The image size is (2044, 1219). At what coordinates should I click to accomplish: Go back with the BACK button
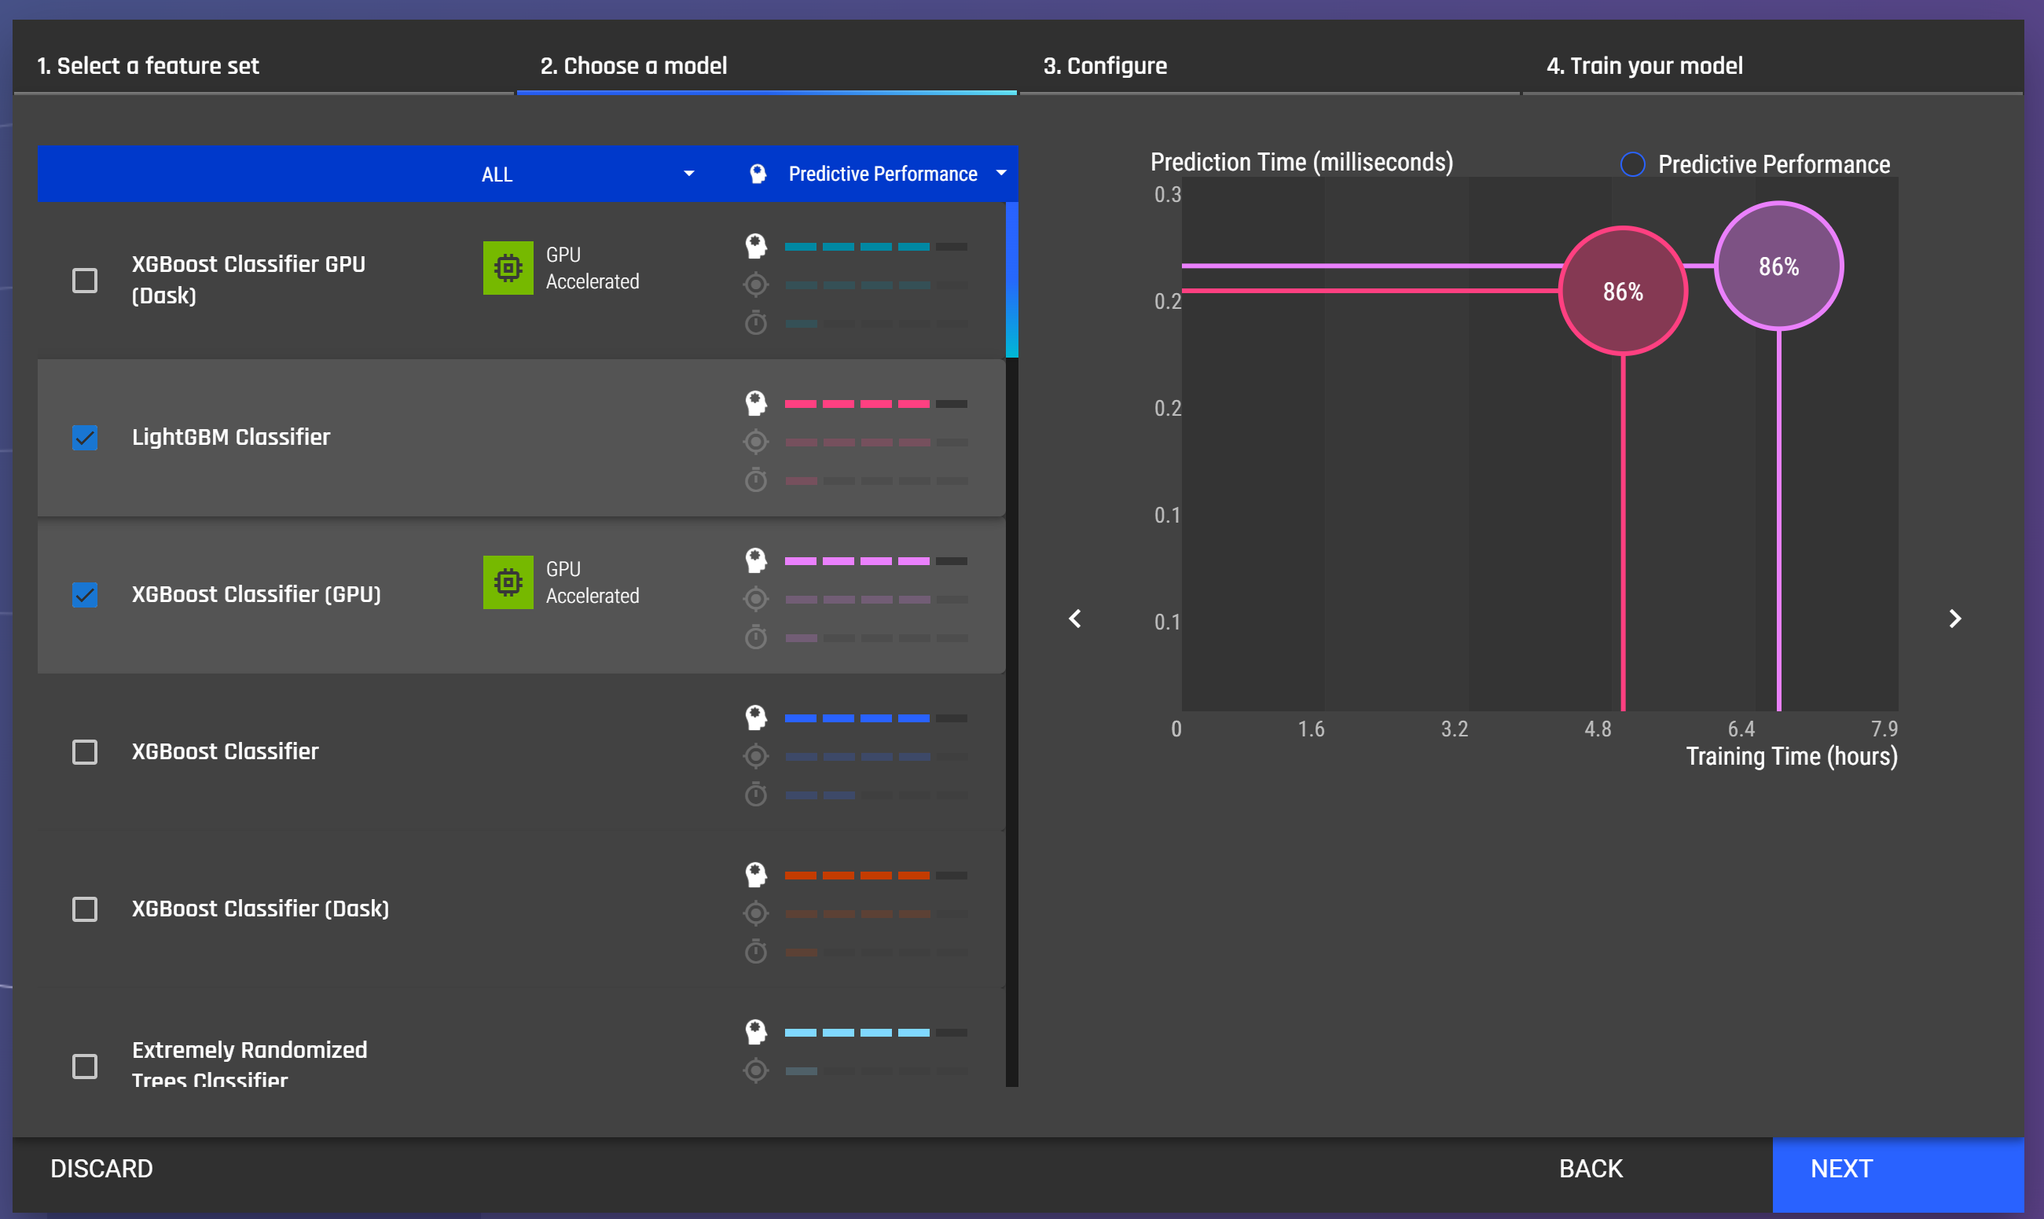click(1591, 1169)
